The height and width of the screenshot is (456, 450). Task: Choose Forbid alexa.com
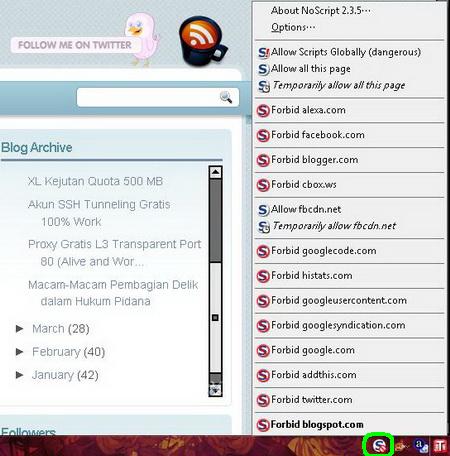[x=349, y=110]
